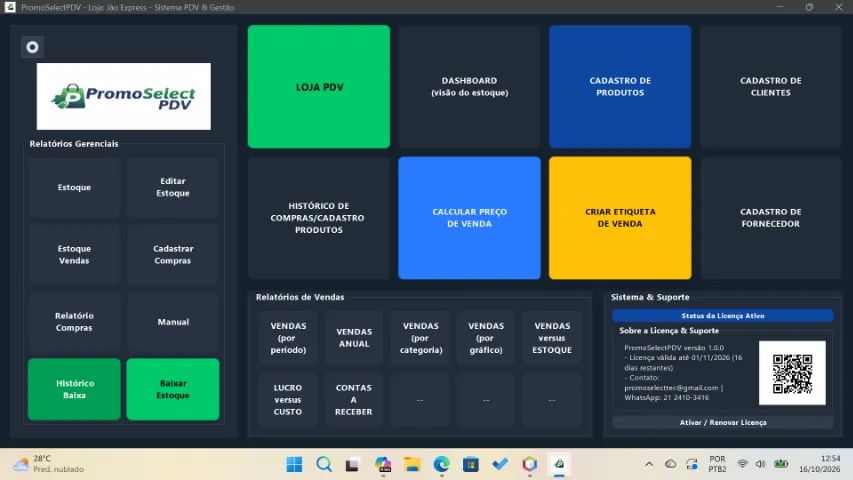The image size is (853, 480).
Task: Open the hexagon-icon app on the taskbar
Action: (x=529, y=464)
